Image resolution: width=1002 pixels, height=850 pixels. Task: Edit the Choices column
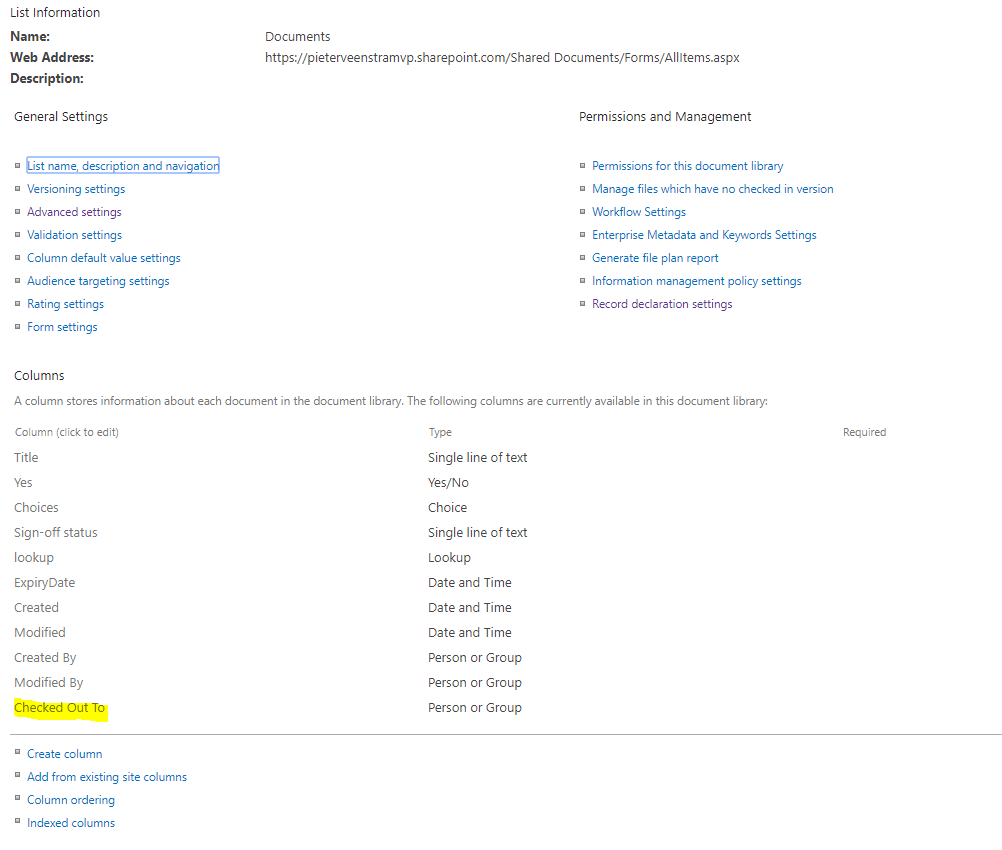tap(36, 507)
